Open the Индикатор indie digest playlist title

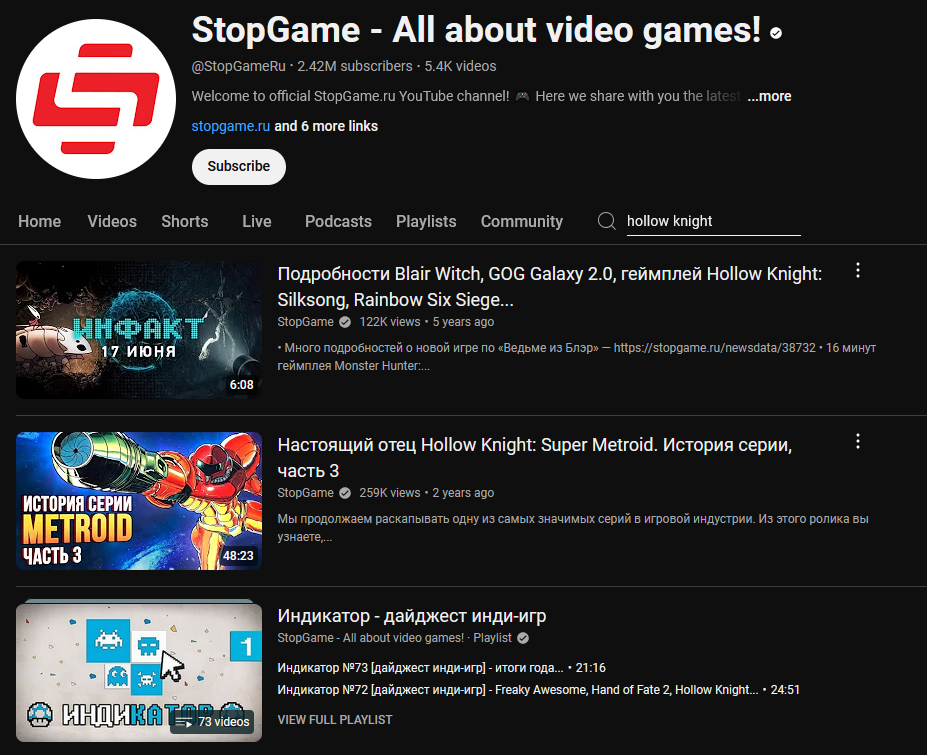(411, 616)
